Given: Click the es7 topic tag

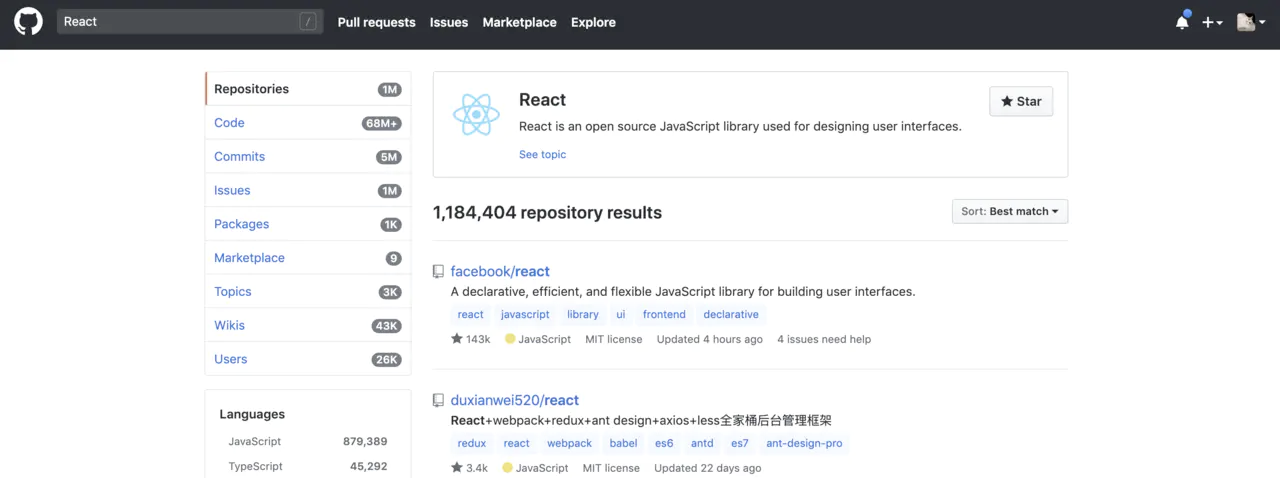Looking at the screenshot, I should (x=740, y=443).
